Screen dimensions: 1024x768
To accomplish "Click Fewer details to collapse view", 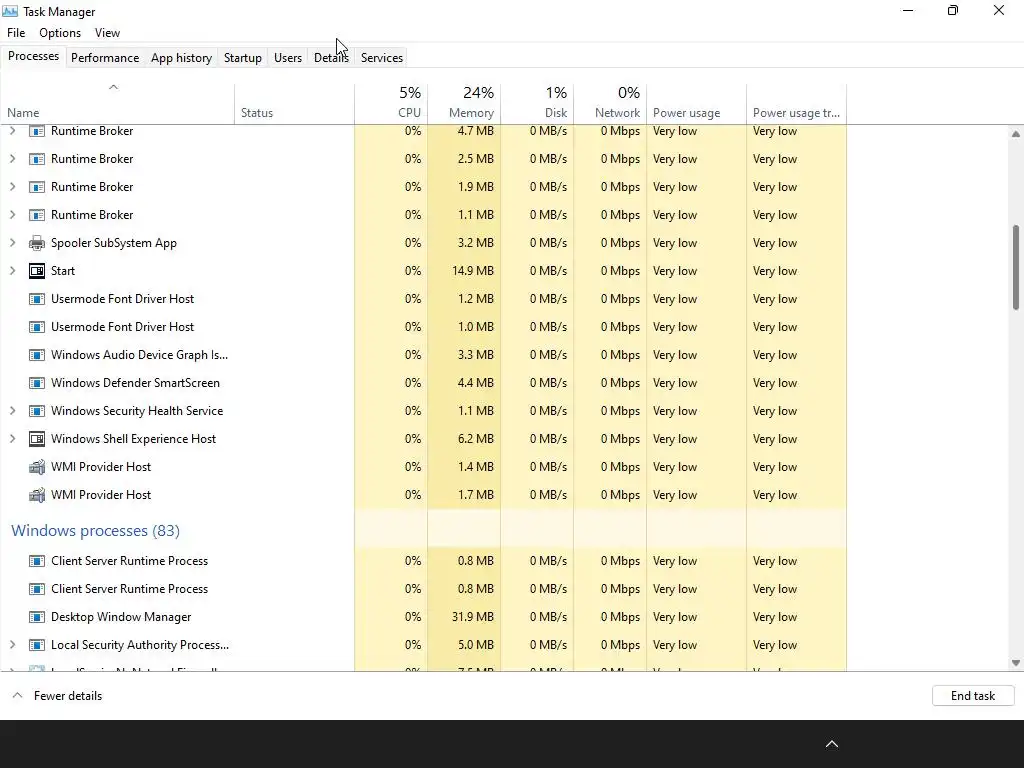I will pyautogui.click(x=68, y=696).
